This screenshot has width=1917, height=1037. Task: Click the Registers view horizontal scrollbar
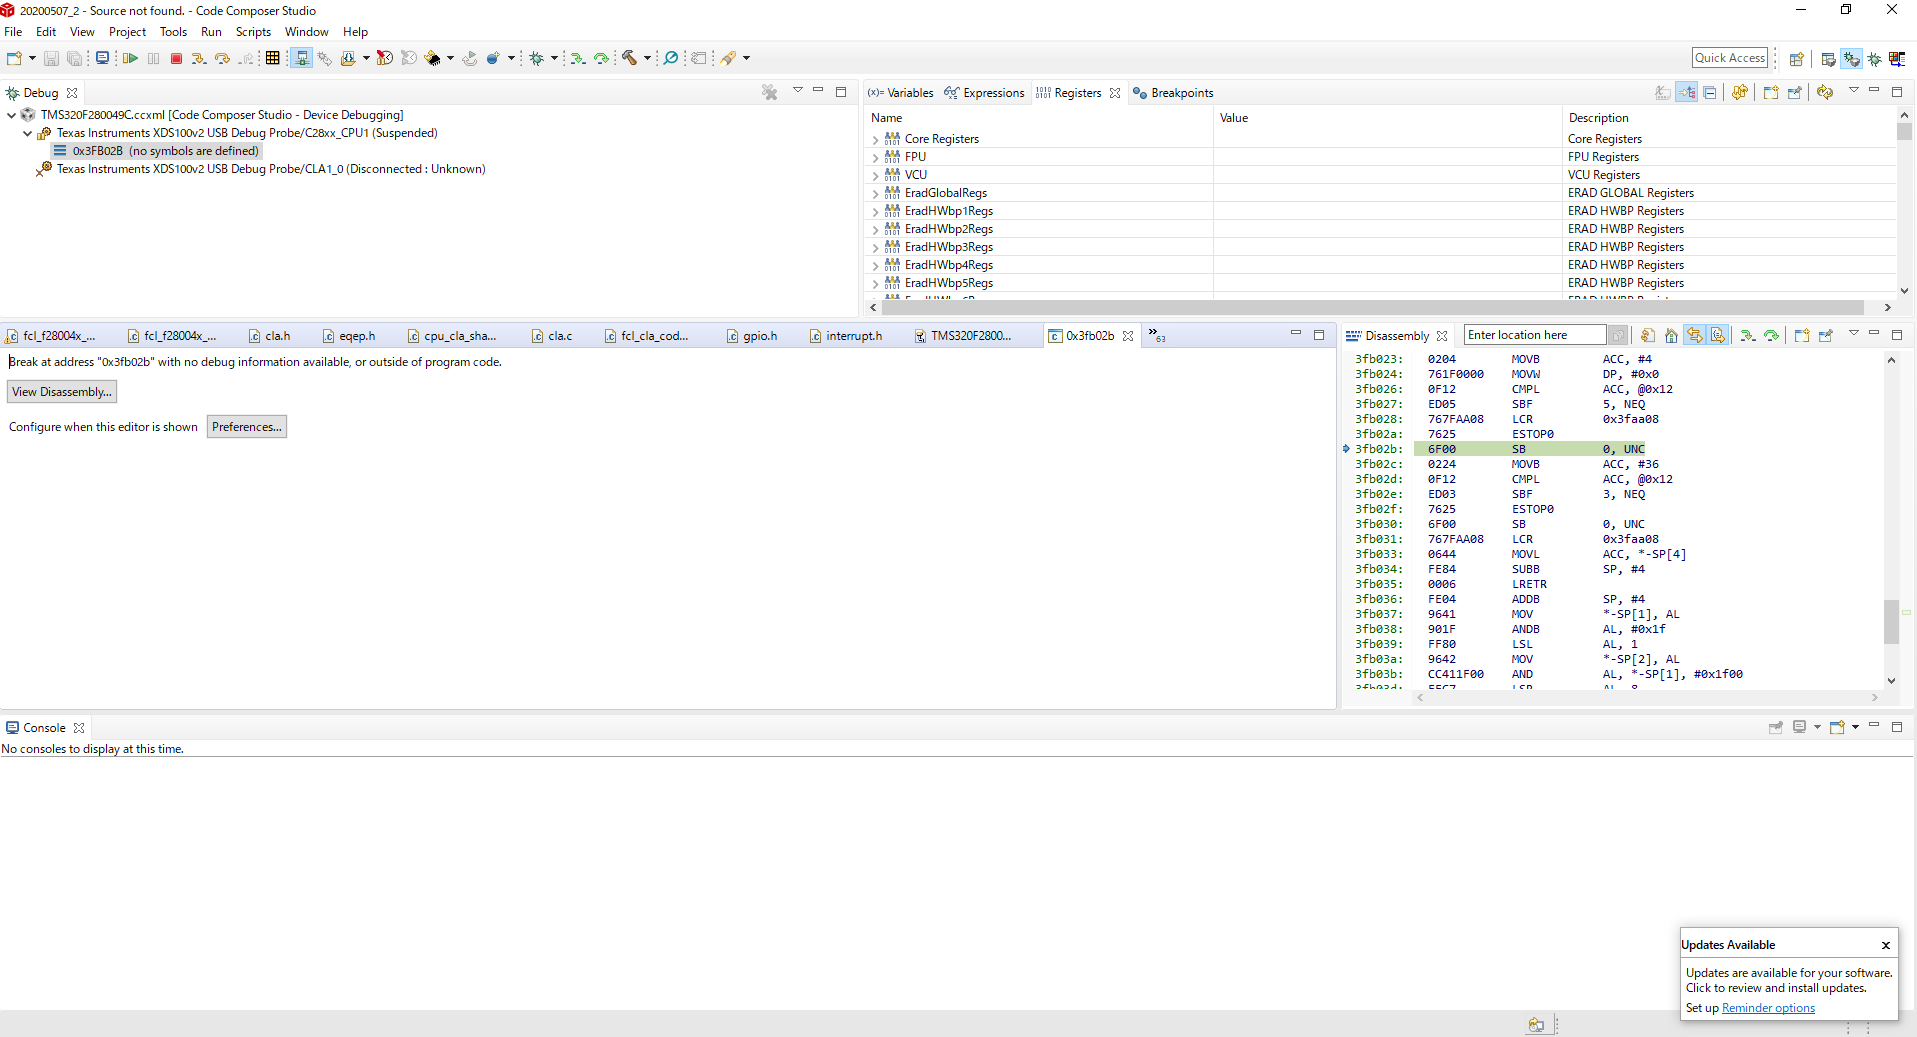1371,308
